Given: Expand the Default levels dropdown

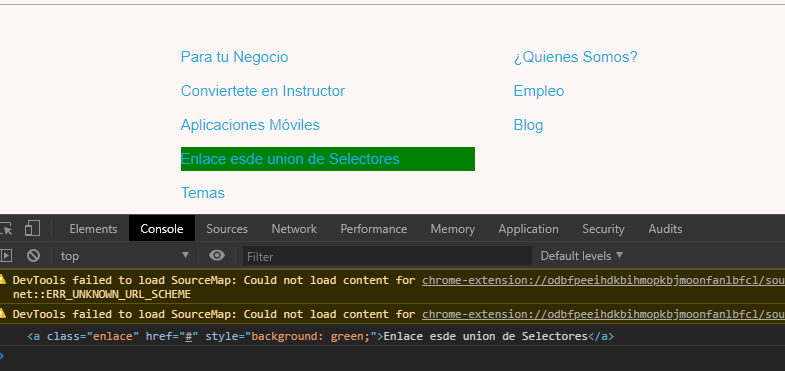Looking at the screenshot, I should (x=582, y=256).
